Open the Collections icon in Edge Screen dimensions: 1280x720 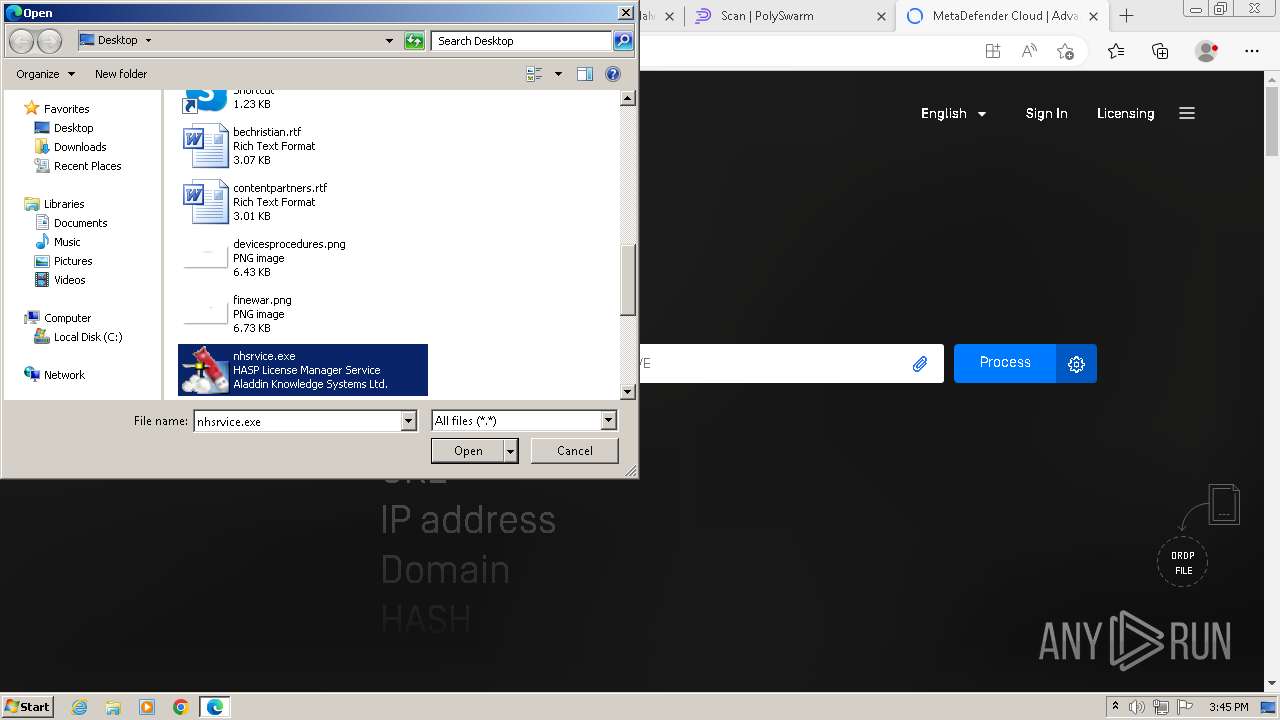1160,51
